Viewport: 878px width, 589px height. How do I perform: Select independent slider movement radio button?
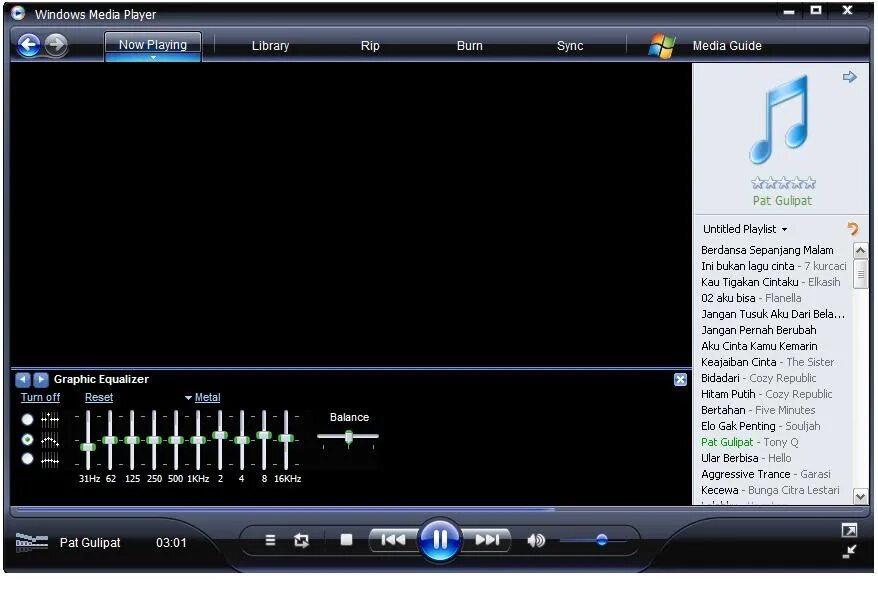coord(27,419)
